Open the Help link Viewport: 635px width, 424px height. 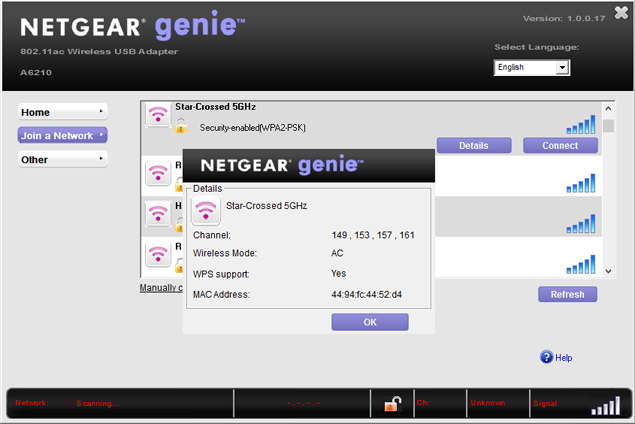coord(563,358)
